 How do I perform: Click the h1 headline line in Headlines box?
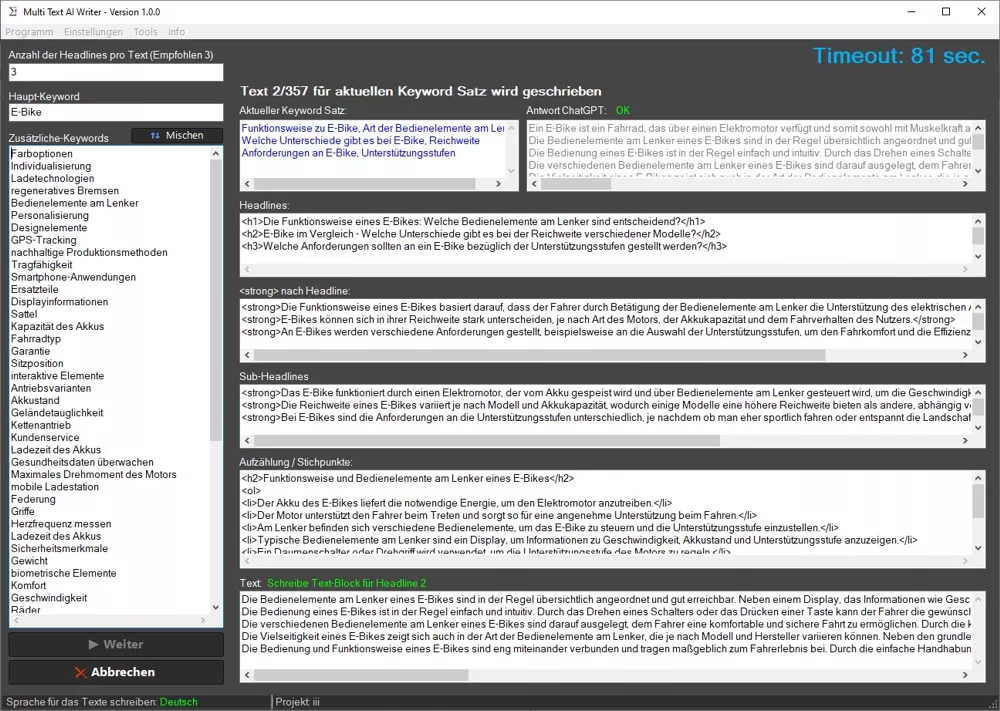pyautogui.click(x=474, y=222)
